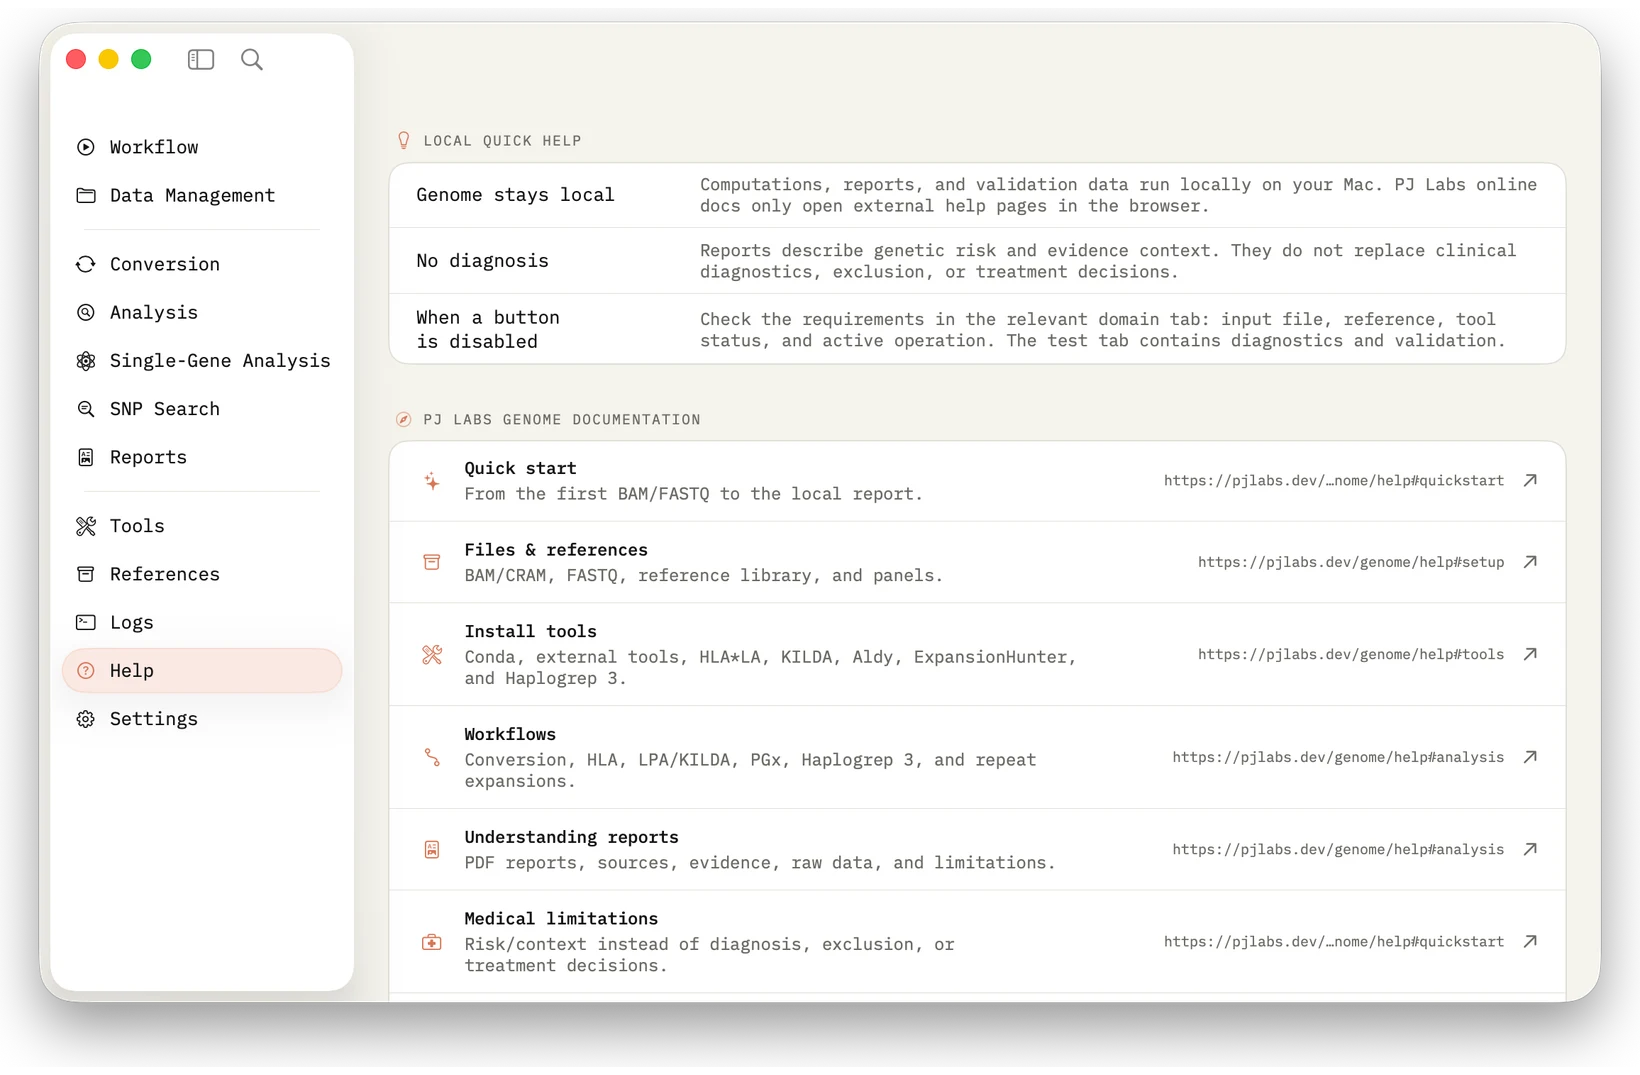
Task: Open the Logs section
Action: pyautogui.click(x=202, y=622)
